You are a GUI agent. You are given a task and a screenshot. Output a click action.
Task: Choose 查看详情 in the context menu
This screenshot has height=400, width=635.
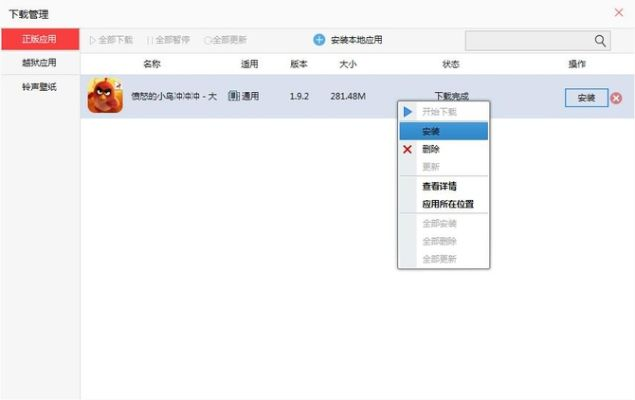444,186
